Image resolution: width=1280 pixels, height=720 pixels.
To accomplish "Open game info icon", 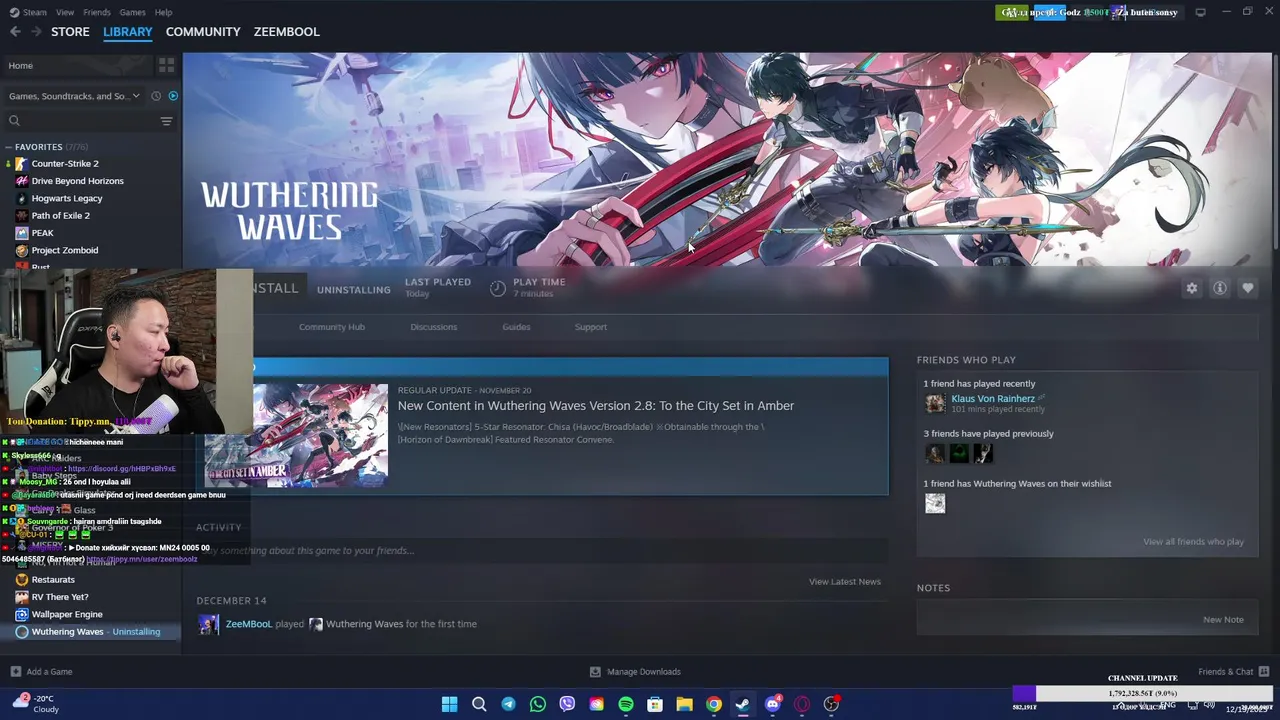I will 1220,288.
